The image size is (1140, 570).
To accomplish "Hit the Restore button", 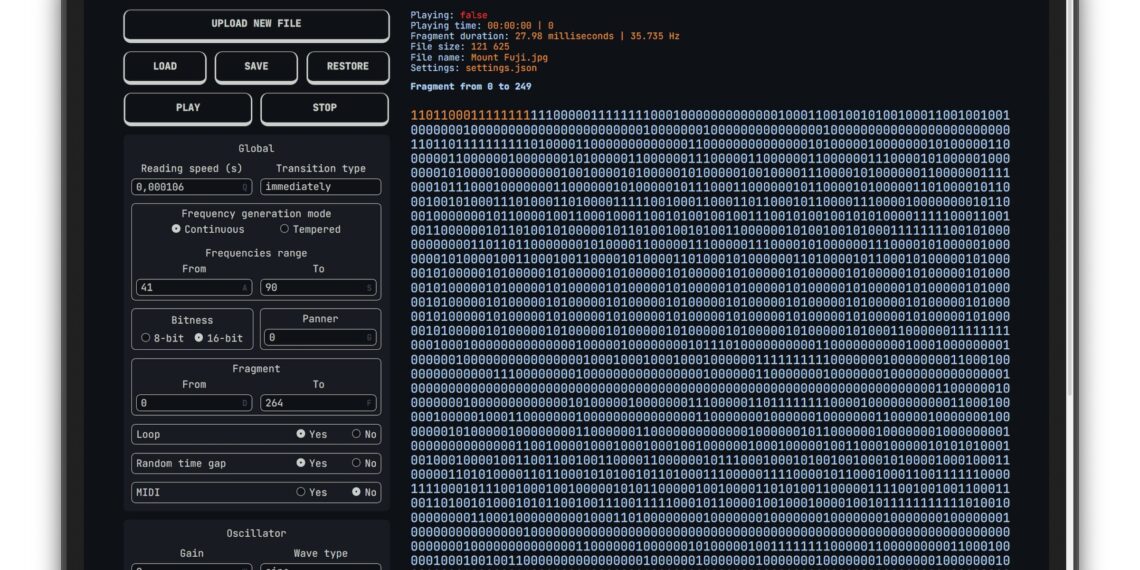I will (x=347, y=67).
